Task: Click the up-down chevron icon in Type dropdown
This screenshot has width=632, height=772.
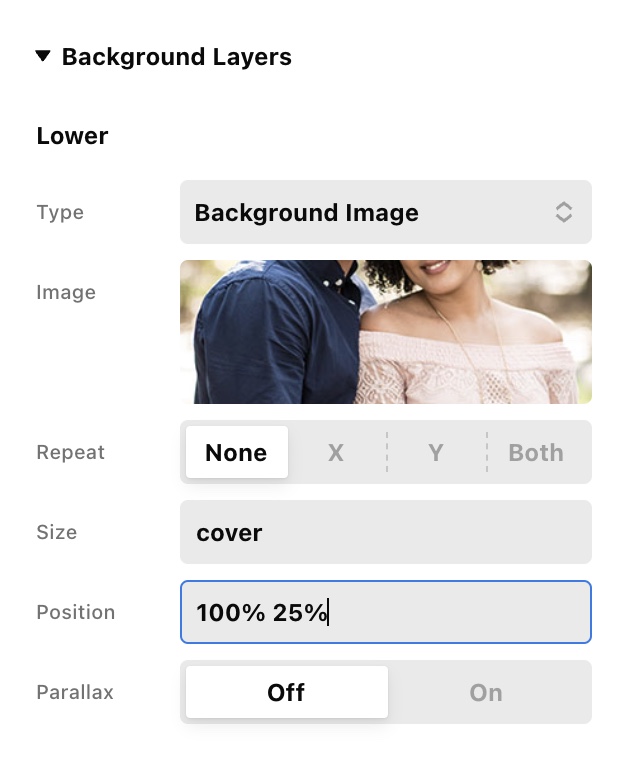Action: click(564, 212)
